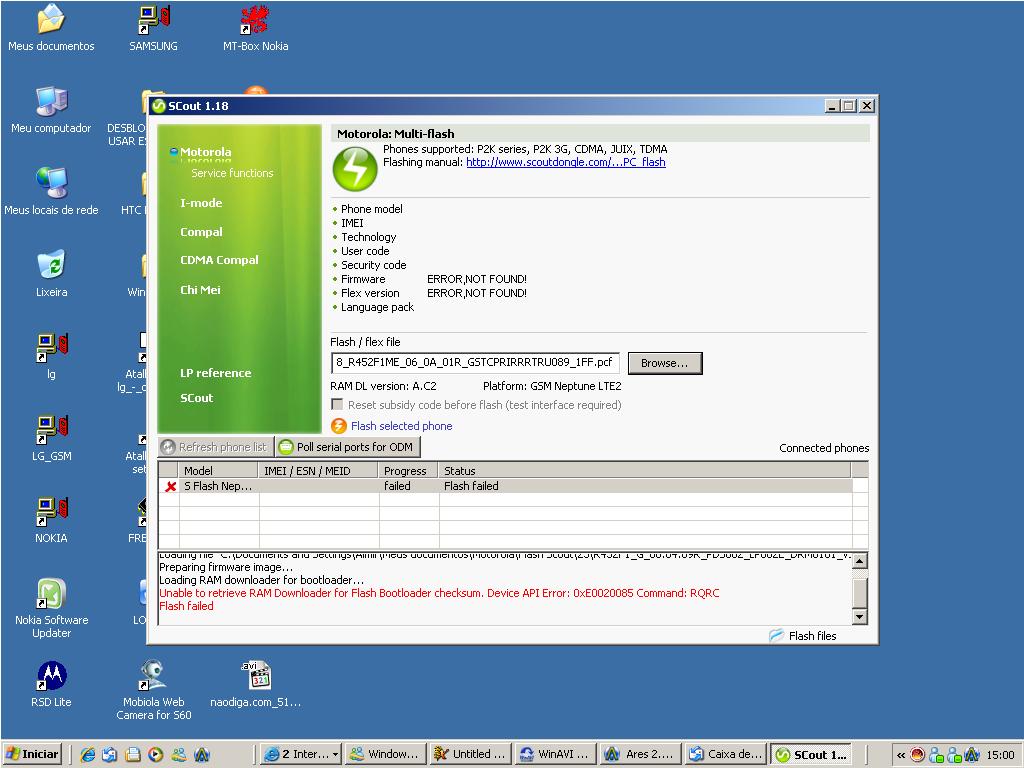
Task: Click the red X failed status icon
Action: tap(170, 487)
